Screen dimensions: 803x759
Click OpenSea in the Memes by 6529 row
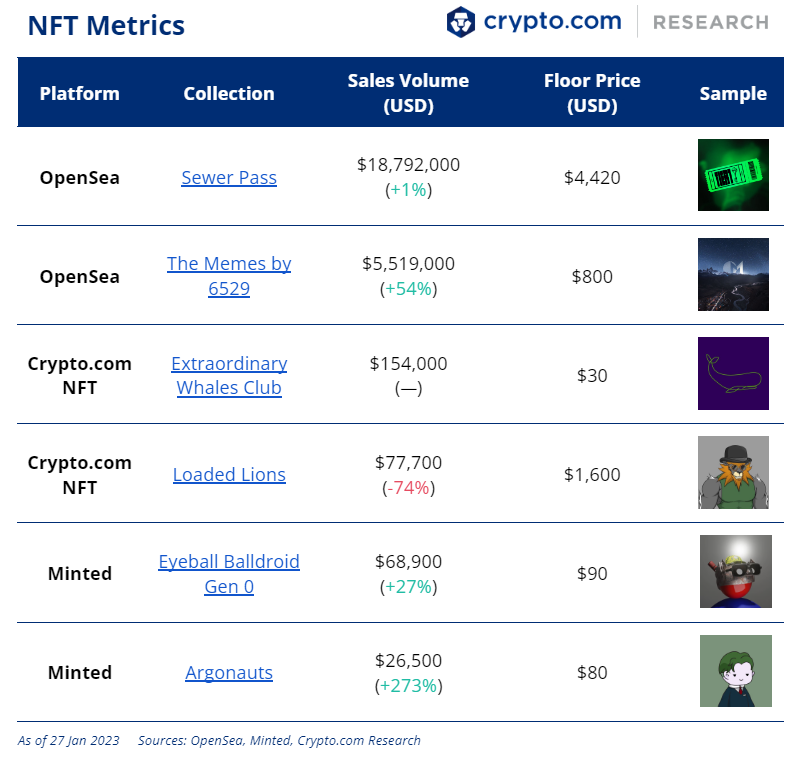pyautogui.click(x=79, y=277)
